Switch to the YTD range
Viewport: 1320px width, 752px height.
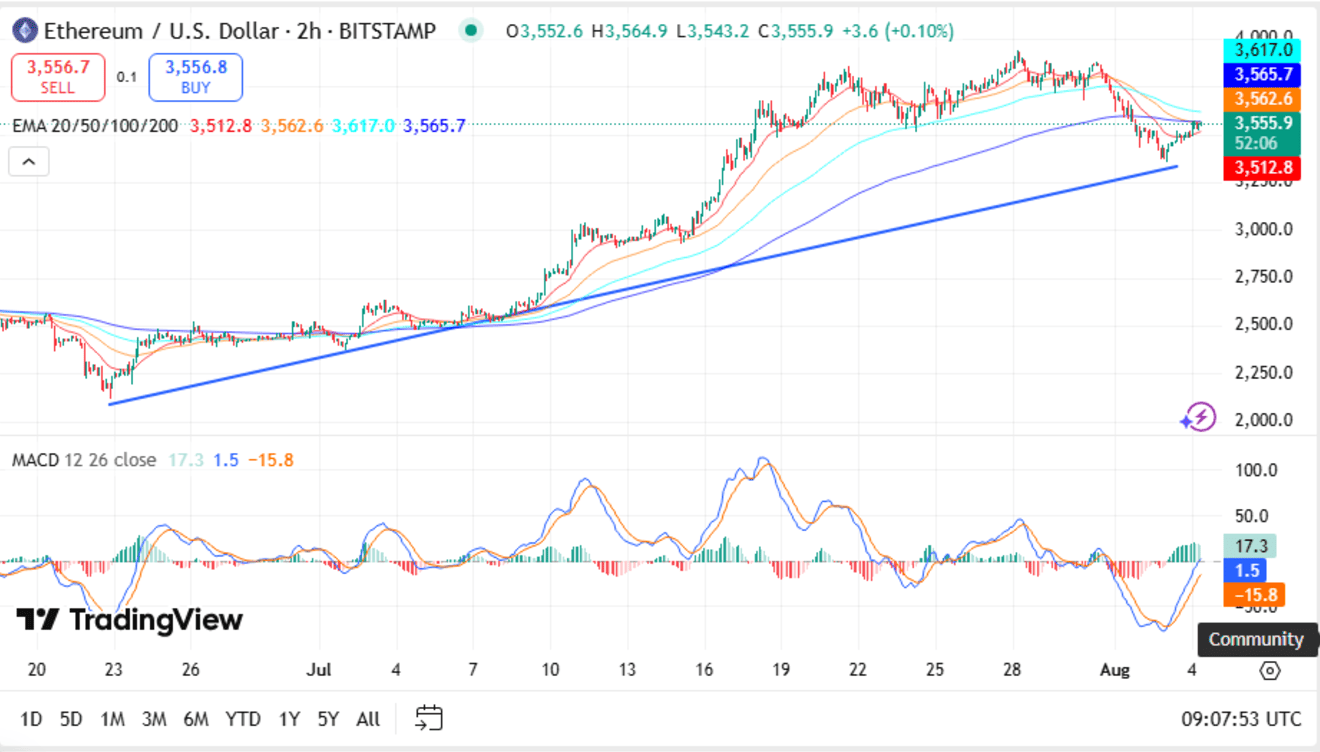pos(243,719)
